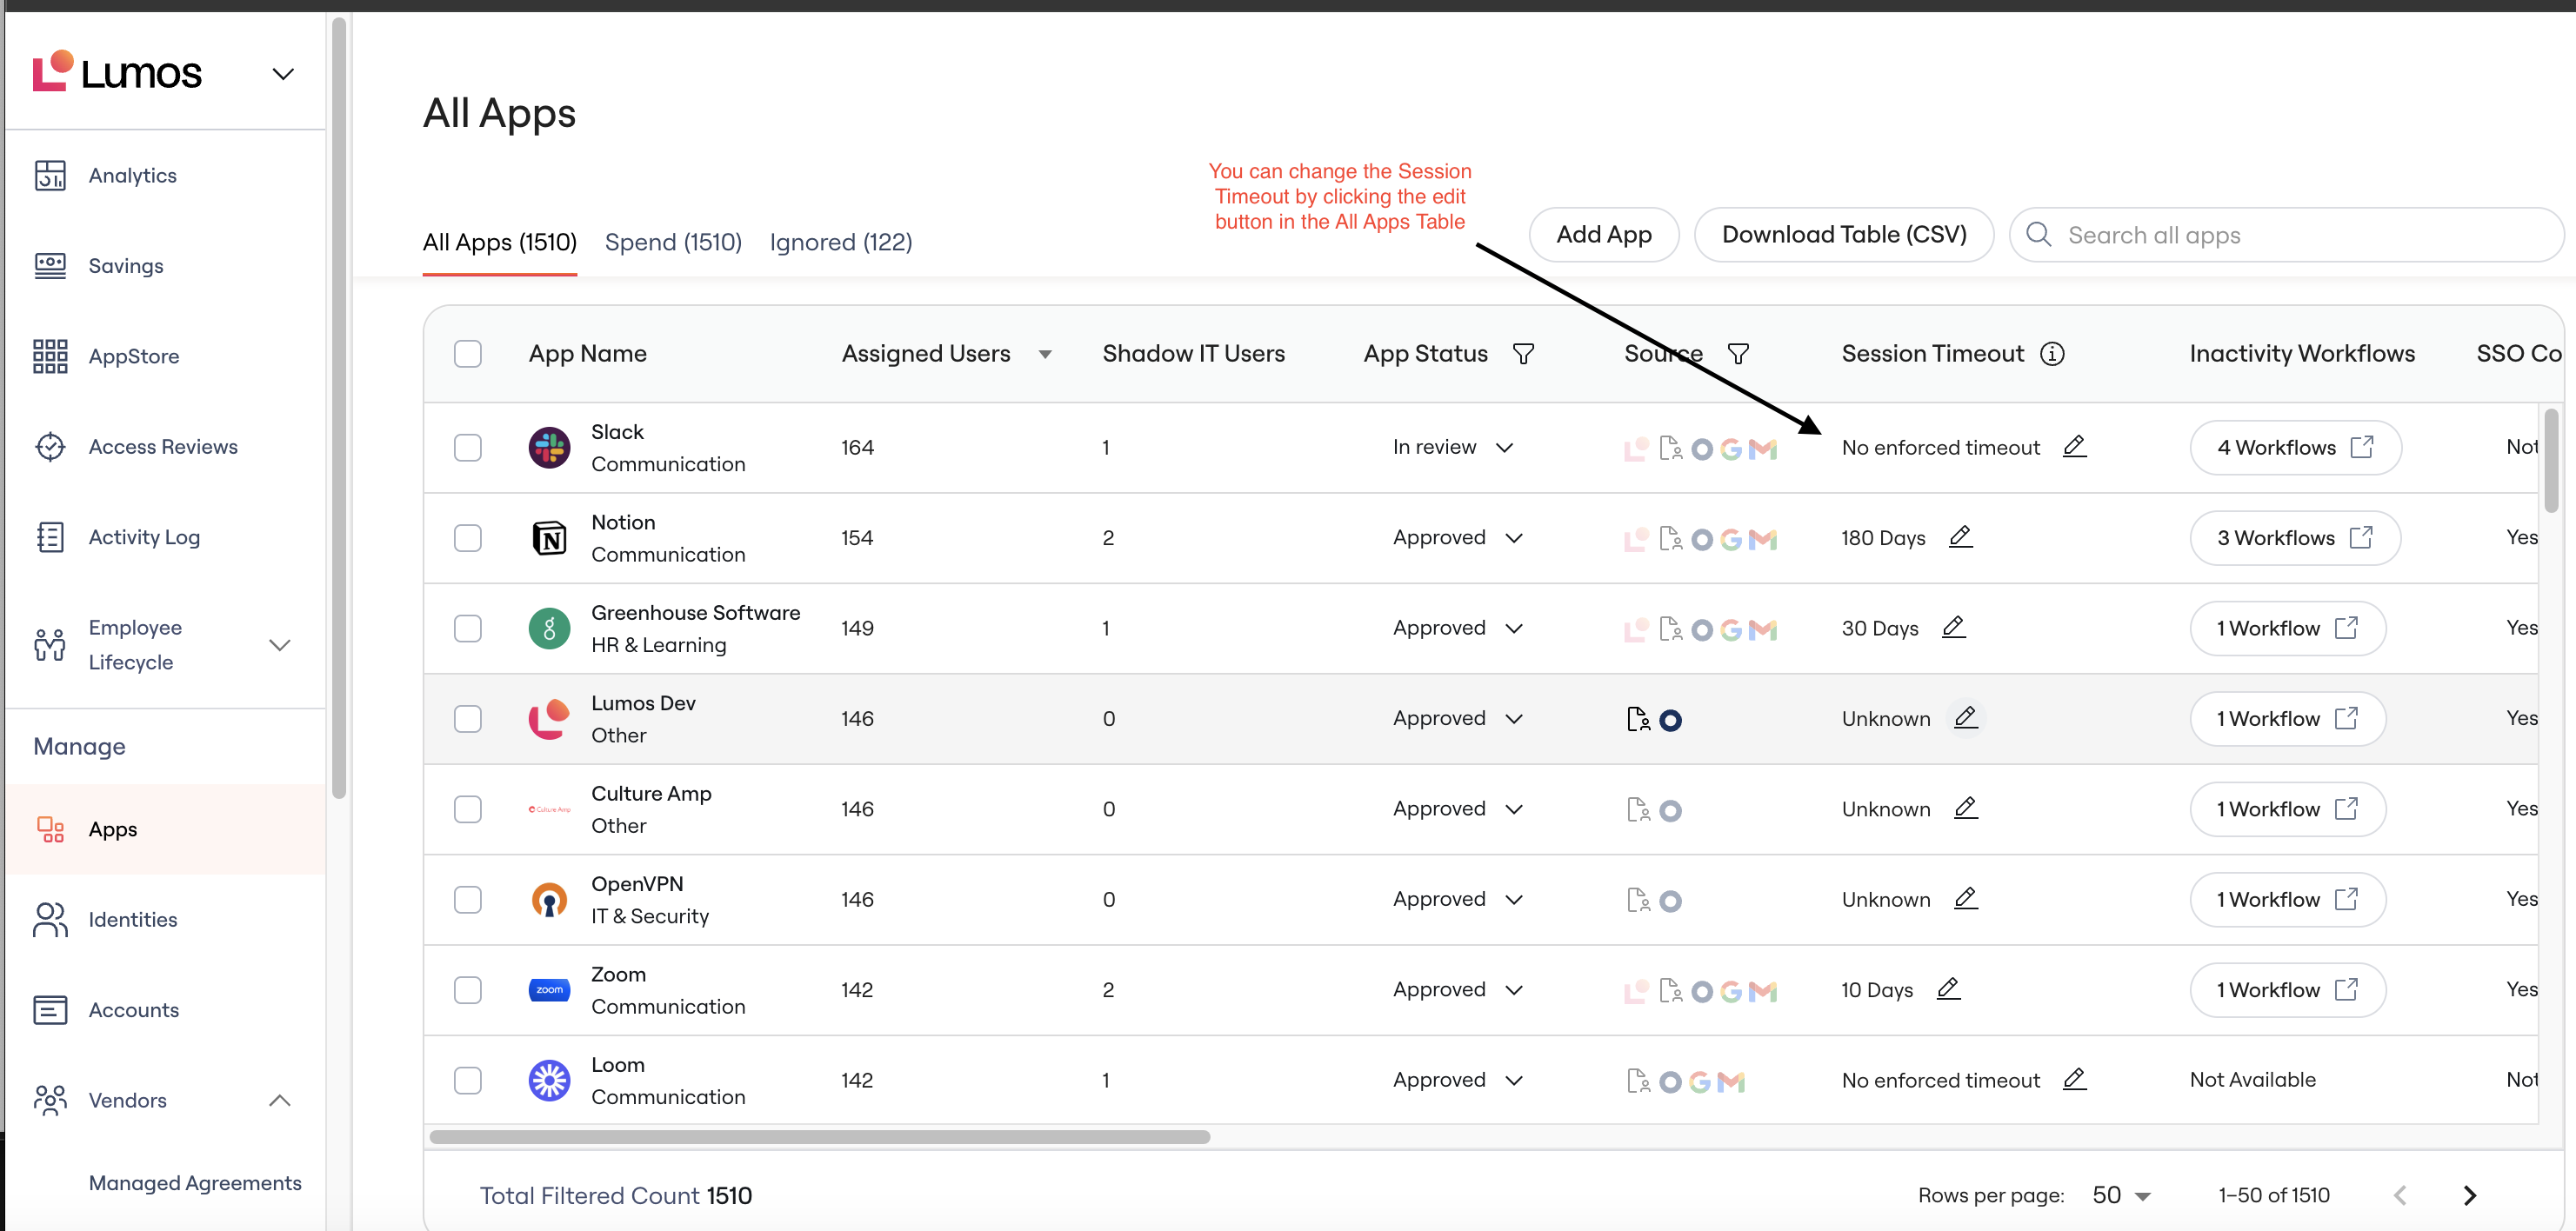Change Slack's In review status dropdown
This screenshot has height=1231, width=2576.
1453,447
